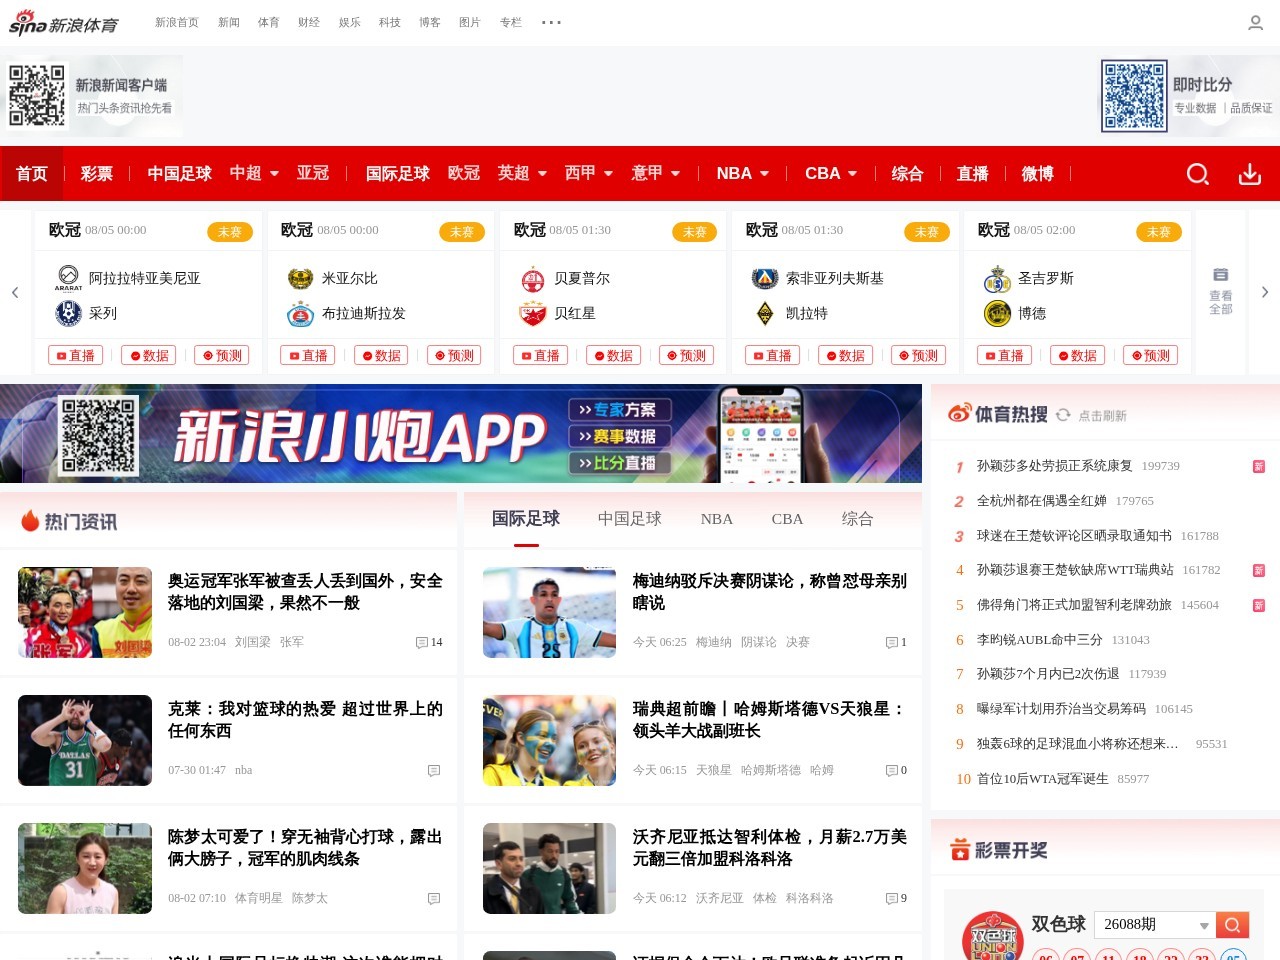
Task: Open the more menu dots in top bar
Action: point(551,22)
